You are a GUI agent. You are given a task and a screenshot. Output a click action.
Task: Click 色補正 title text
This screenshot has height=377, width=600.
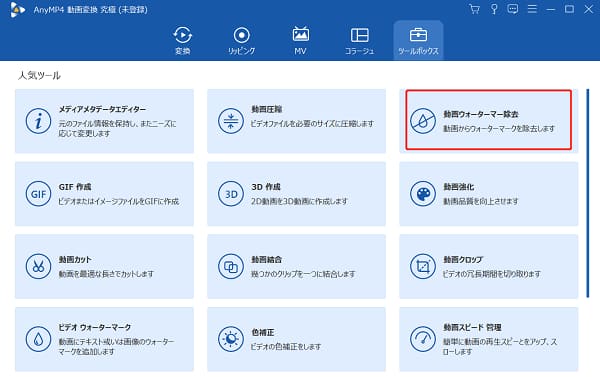(262, 332)
